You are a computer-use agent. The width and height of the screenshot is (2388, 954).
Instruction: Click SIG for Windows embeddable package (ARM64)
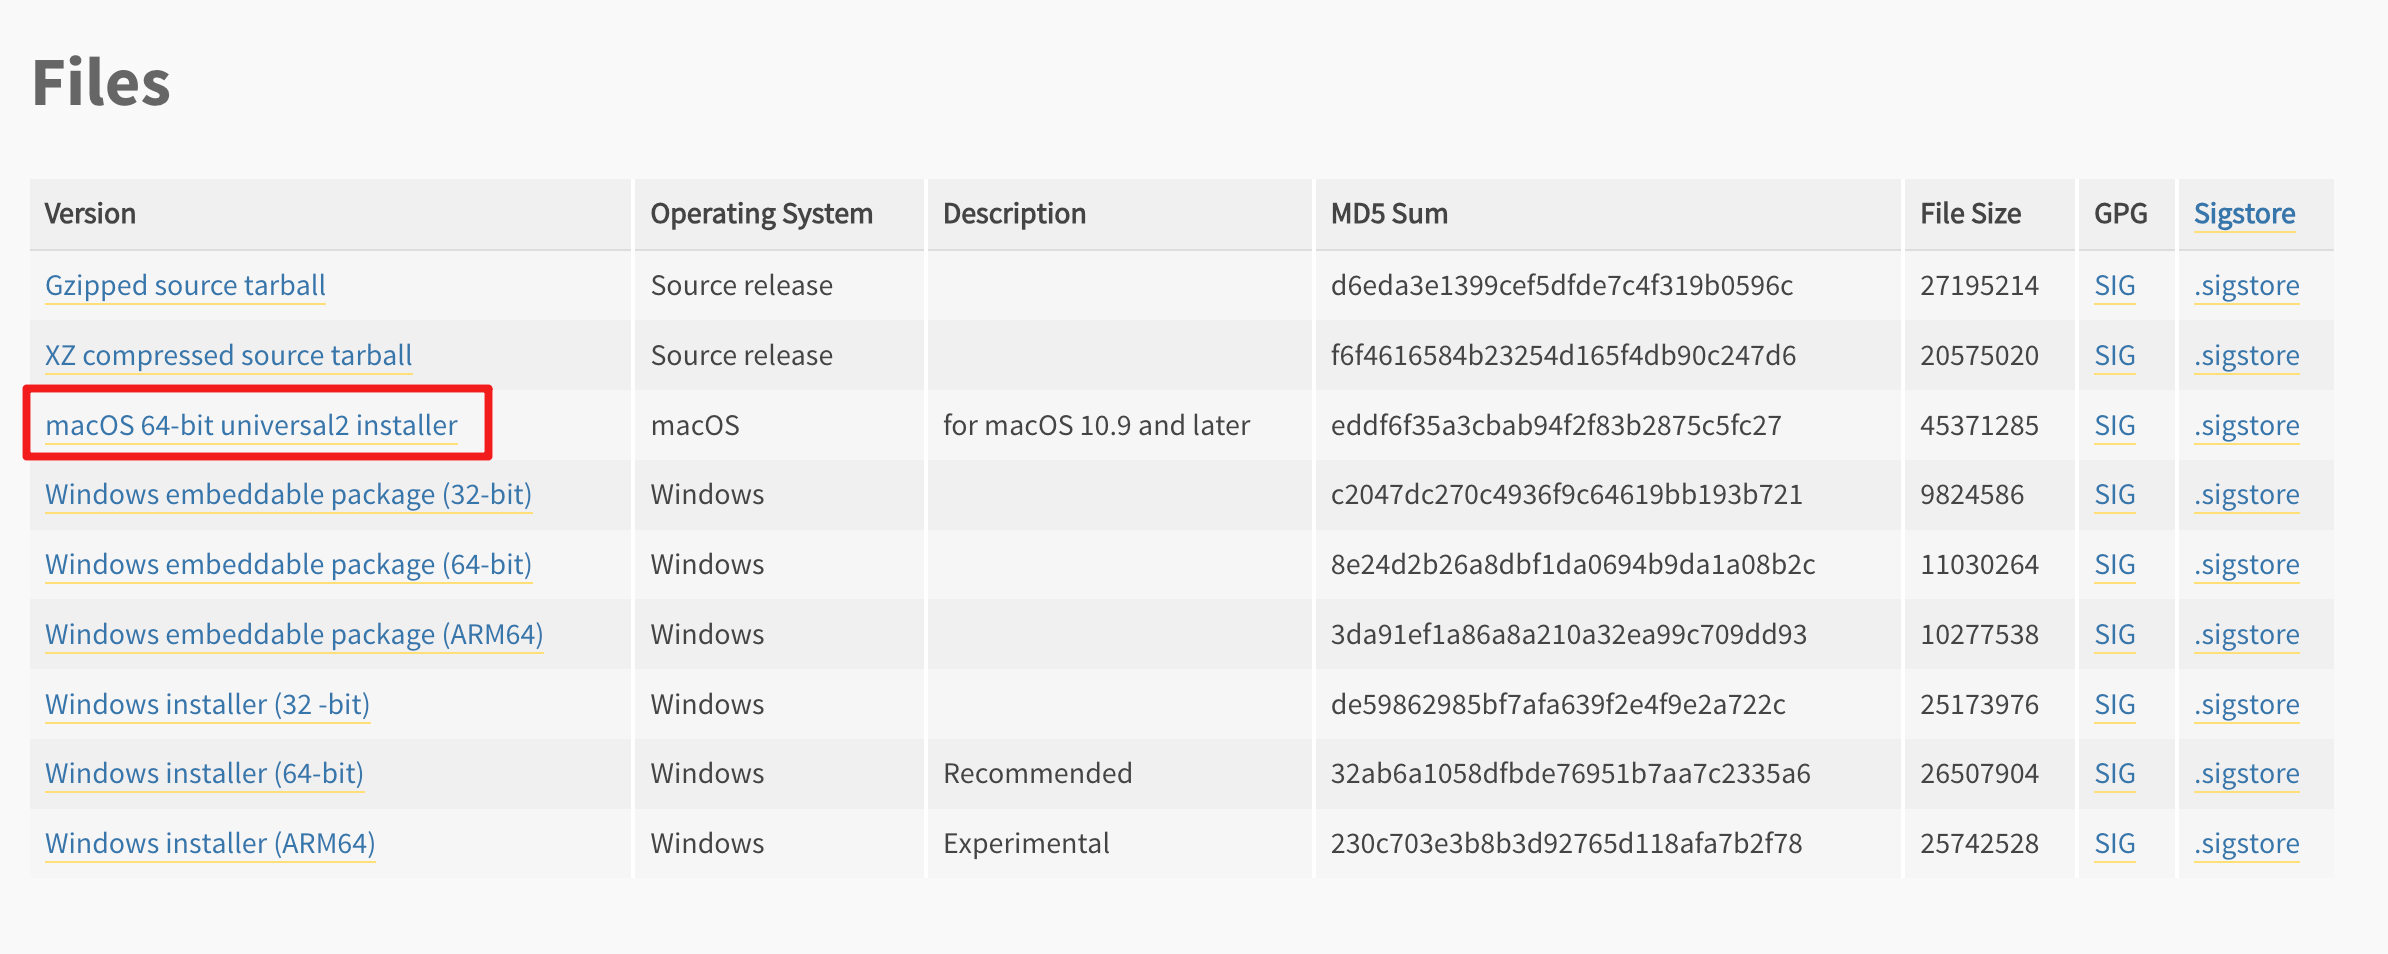click(2114, 635)
